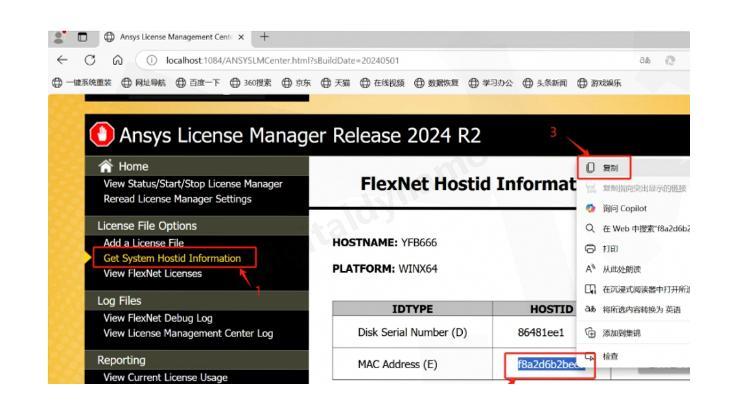Click the magnifier search icon in context menu
The image size is (737, 414).
(590, 228)
